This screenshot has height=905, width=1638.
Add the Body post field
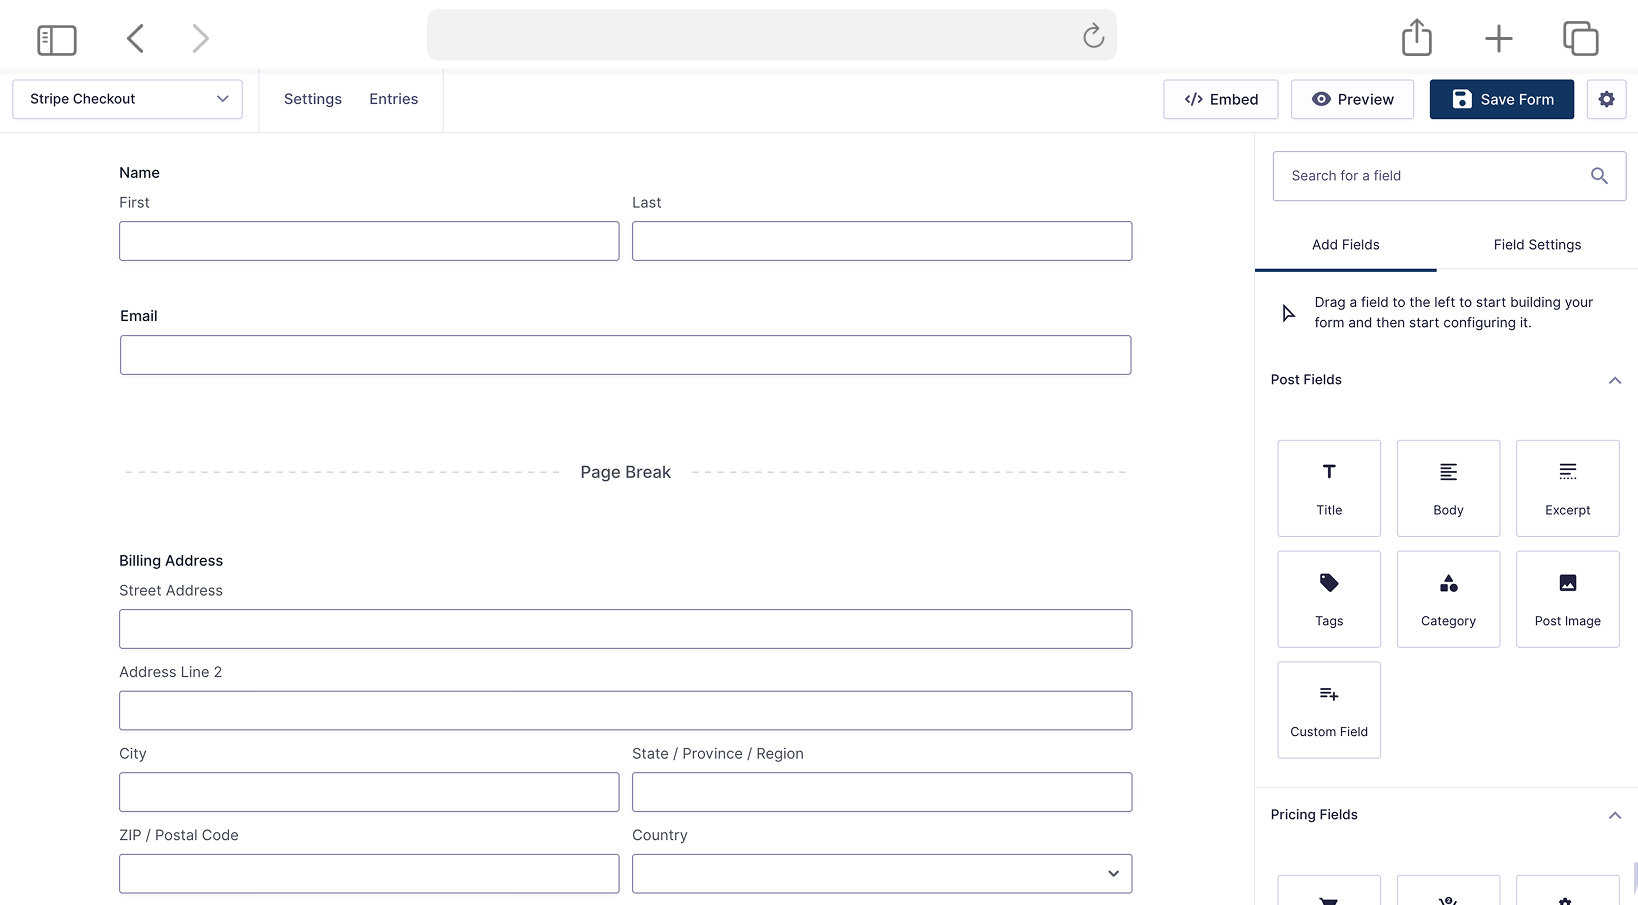[x=1448, y=488]
